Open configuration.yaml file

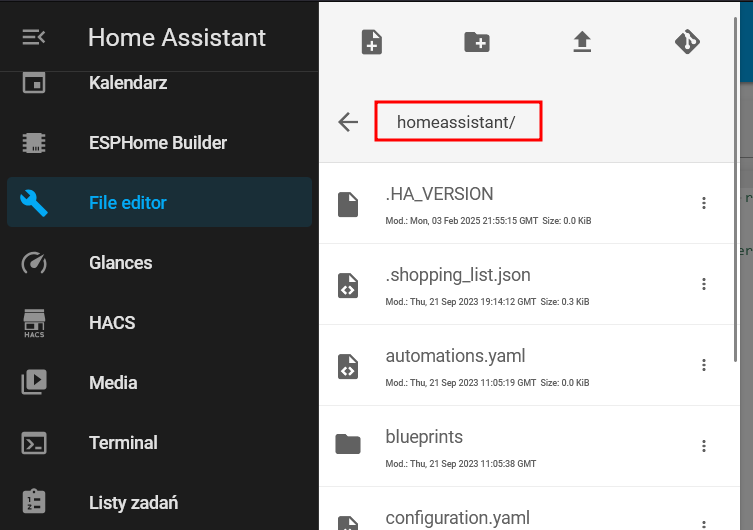coord(529,509)
